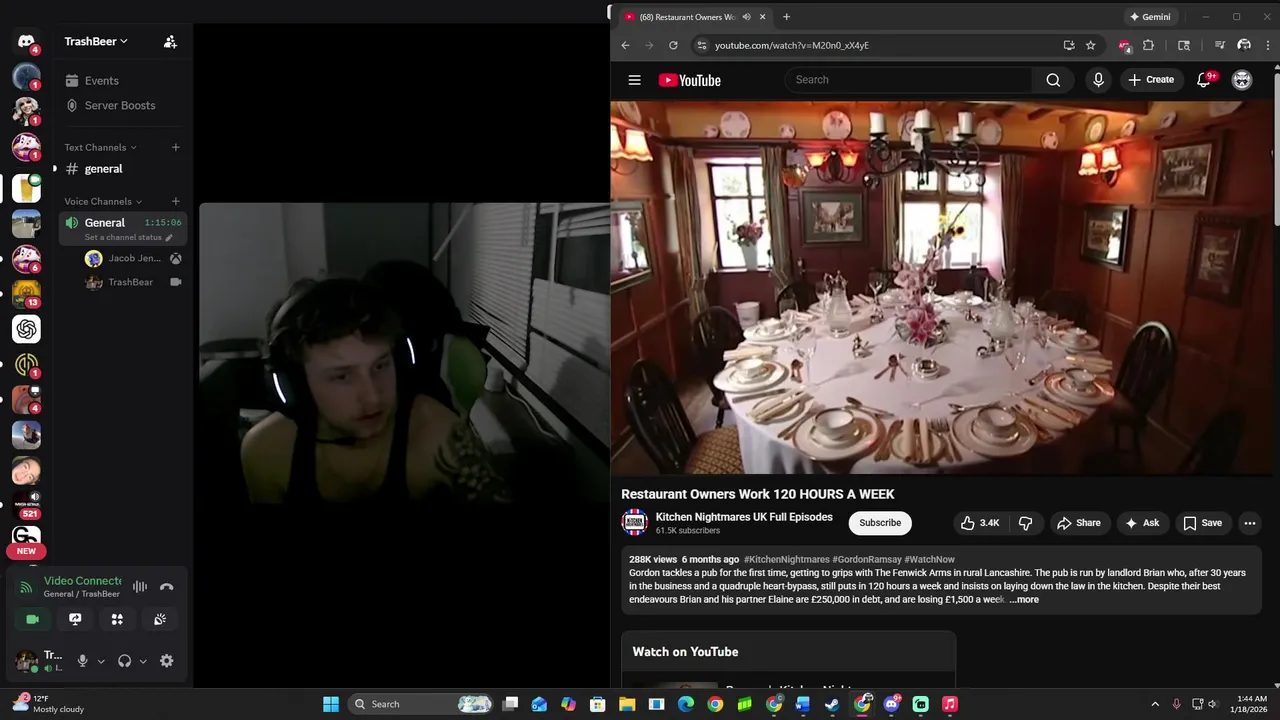This screenshot has height=720, width=1280.
Task: Run the YouTube search magnifier button
Action: pos(1053,80)
